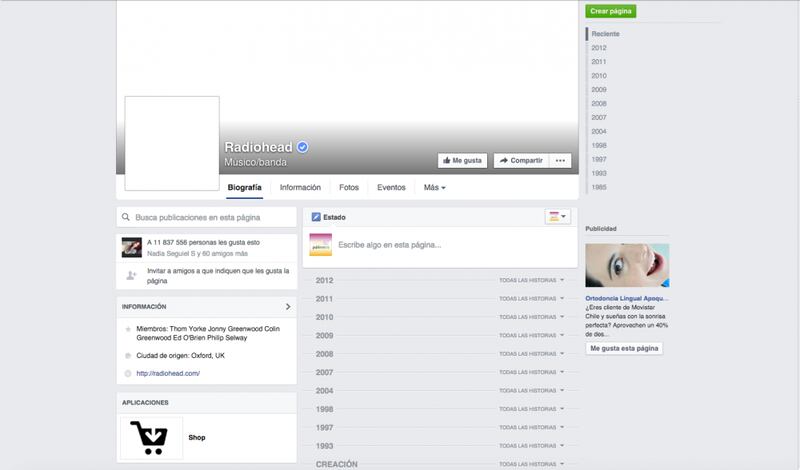Image resolution: width=800 pixels, height=470 pixels.
Task: Click the Crear página button
Action: click(x=611, y=11)
